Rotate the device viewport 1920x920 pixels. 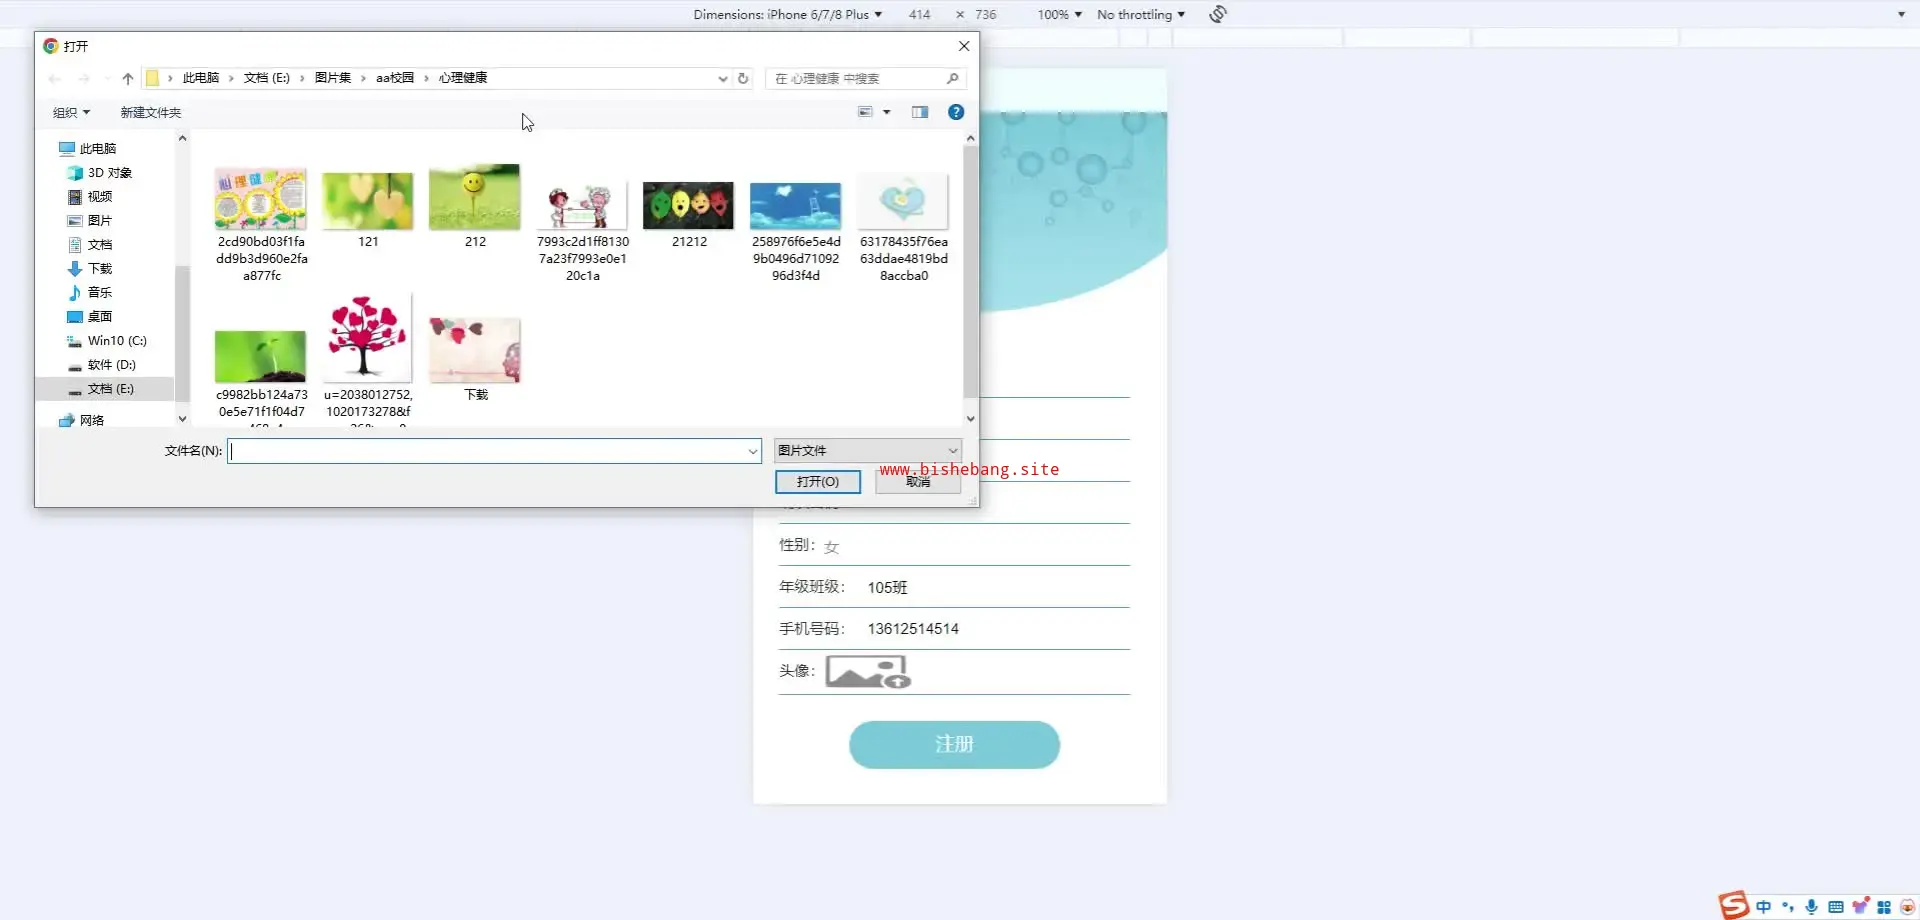(1217, 14)
